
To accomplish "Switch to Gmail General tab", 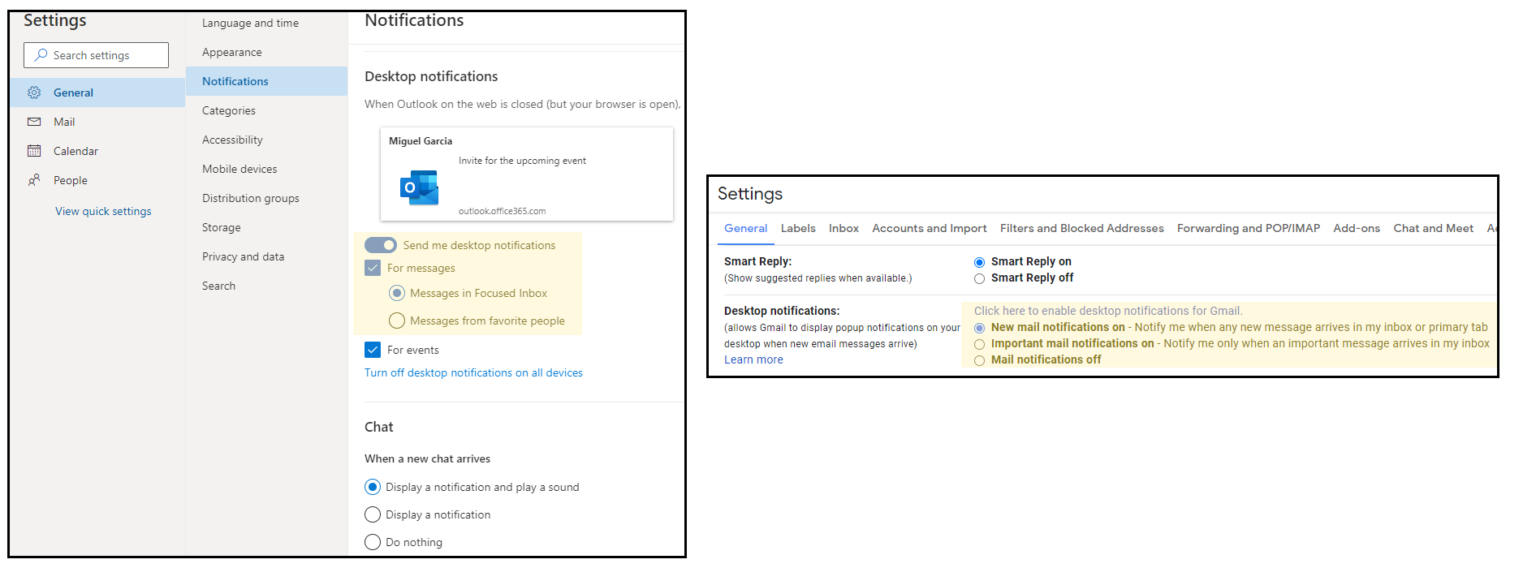I will pyautogui.click(x=746, y=228).
